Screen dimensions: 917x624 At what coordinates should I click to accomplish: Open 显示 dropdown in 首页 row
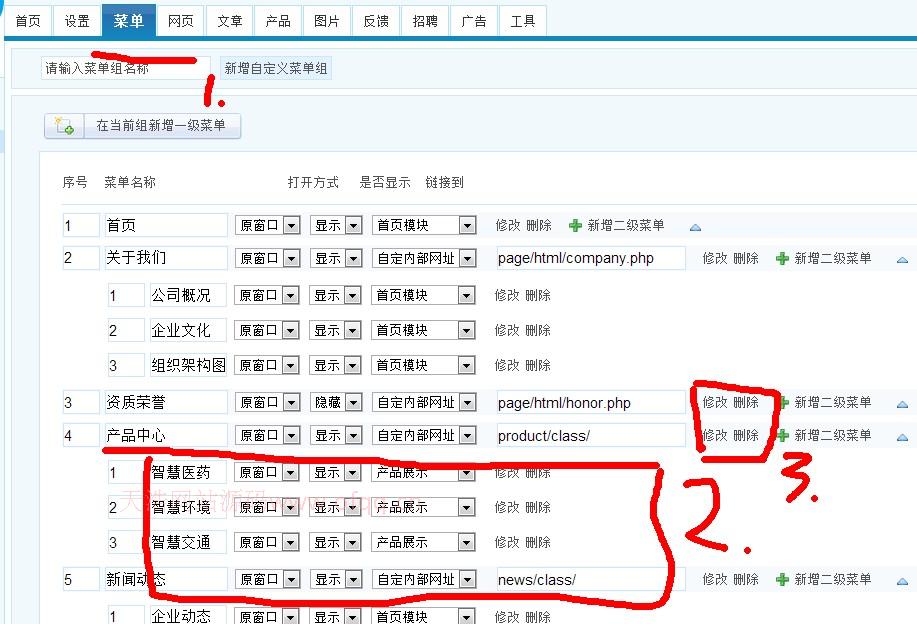[336, 225]
